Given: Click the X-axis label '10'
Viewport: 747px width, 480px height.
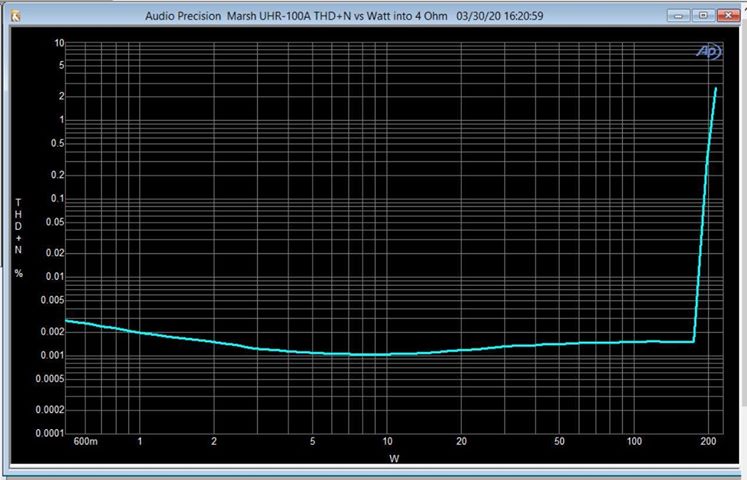Looking at the screenshot, I should coord(387,441).
